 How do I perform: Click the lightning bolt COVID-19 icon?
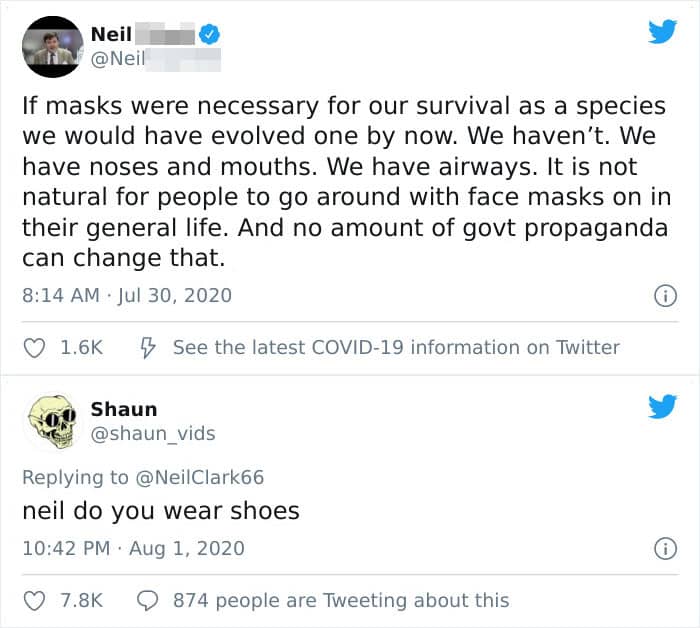(148, 348)
